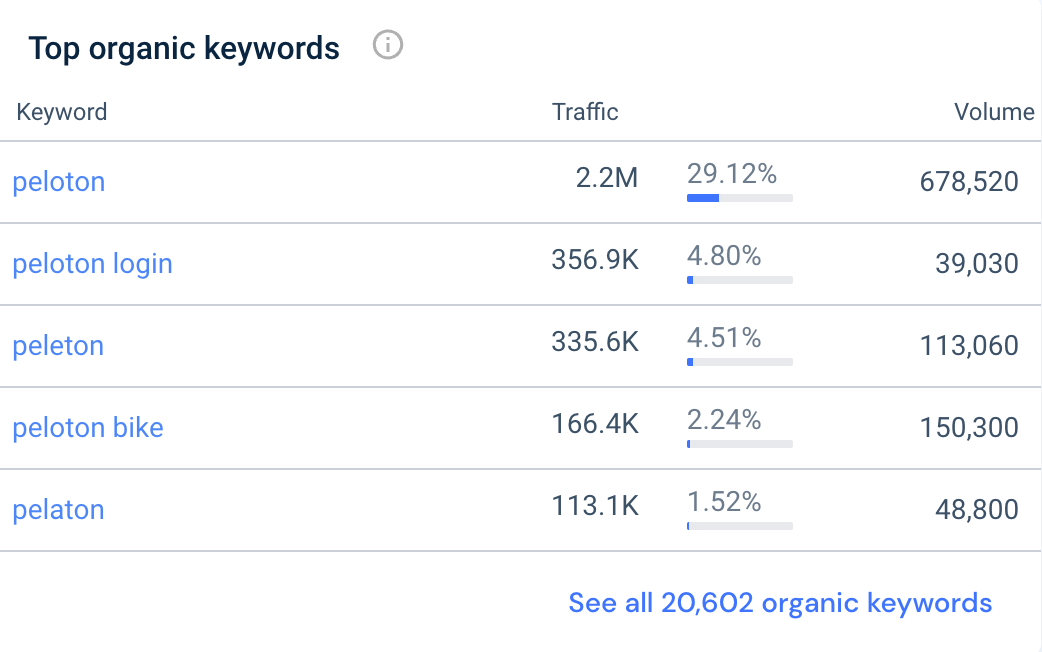Select the pelaton keyword link
This screenshot has height=652, width=1042.
tap(58, 510)
